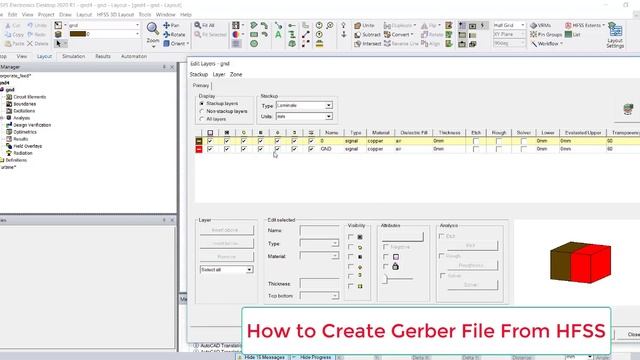
Task: Select the arrow pointer tool
Action: 58,43
